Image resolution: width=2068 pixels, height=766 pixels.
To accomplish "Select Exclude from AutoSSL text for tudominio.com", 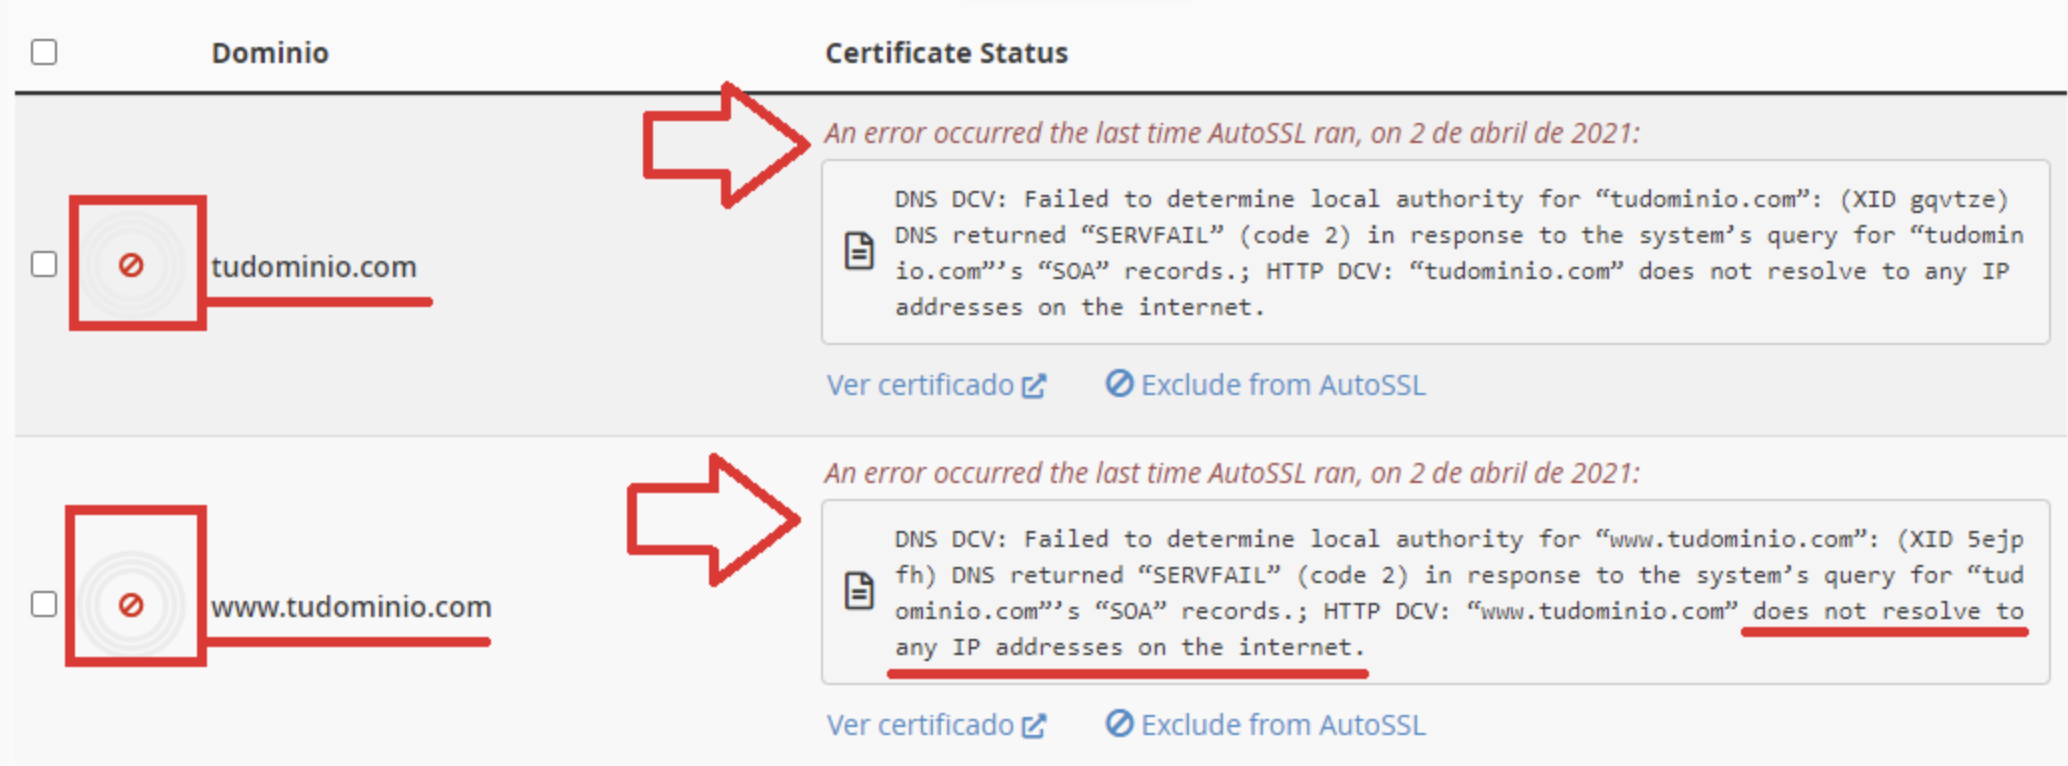I will [x=1283, y=386].
